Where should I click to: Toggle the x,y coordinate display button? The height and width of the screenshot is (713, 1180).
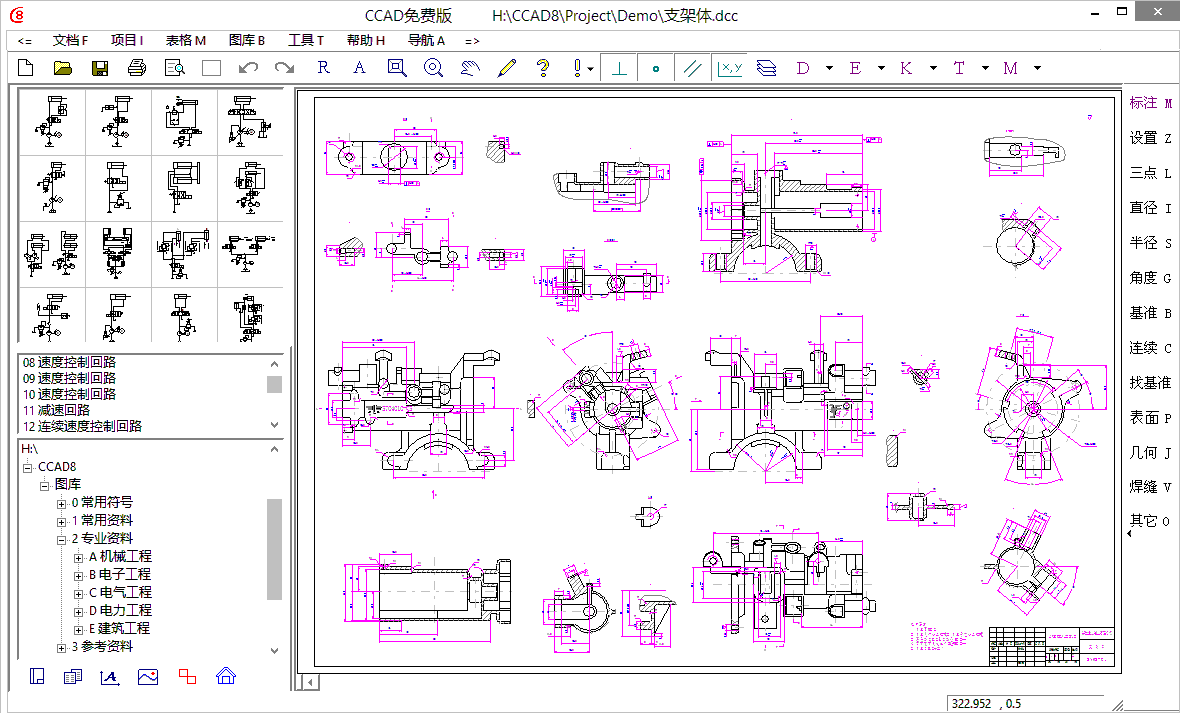click(x=729, y=68)
